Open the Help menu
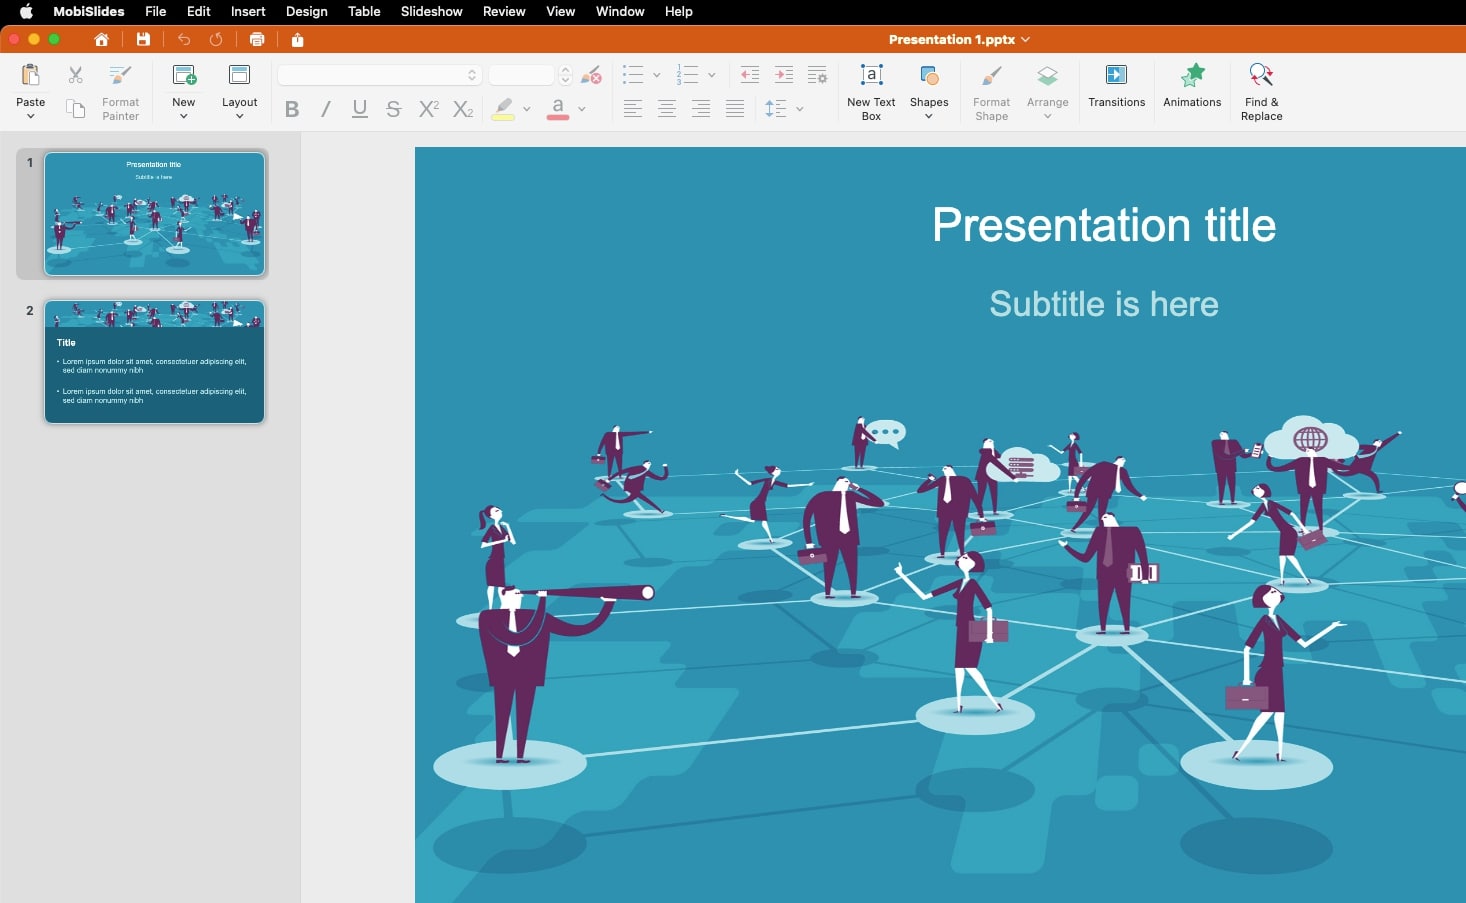Image resolution: width=1466 pixels, height=903 pixels. click(x=679, y=11)
